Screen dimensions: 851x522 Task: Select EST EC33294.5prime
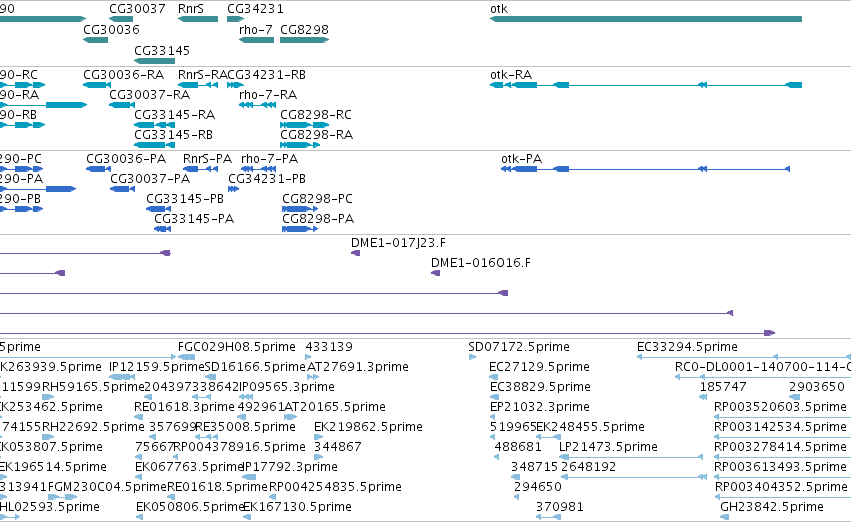coord(687,347)
